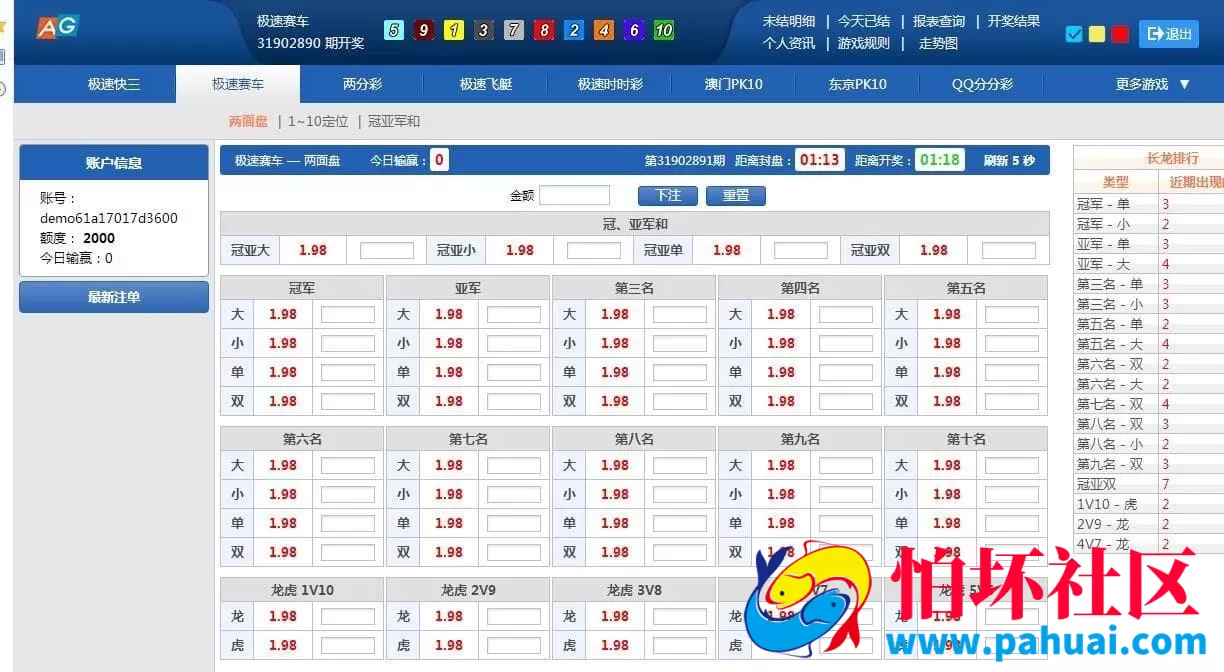Click the purple number ball 6
Viewport: 1224px width, 672px height.
633,30
